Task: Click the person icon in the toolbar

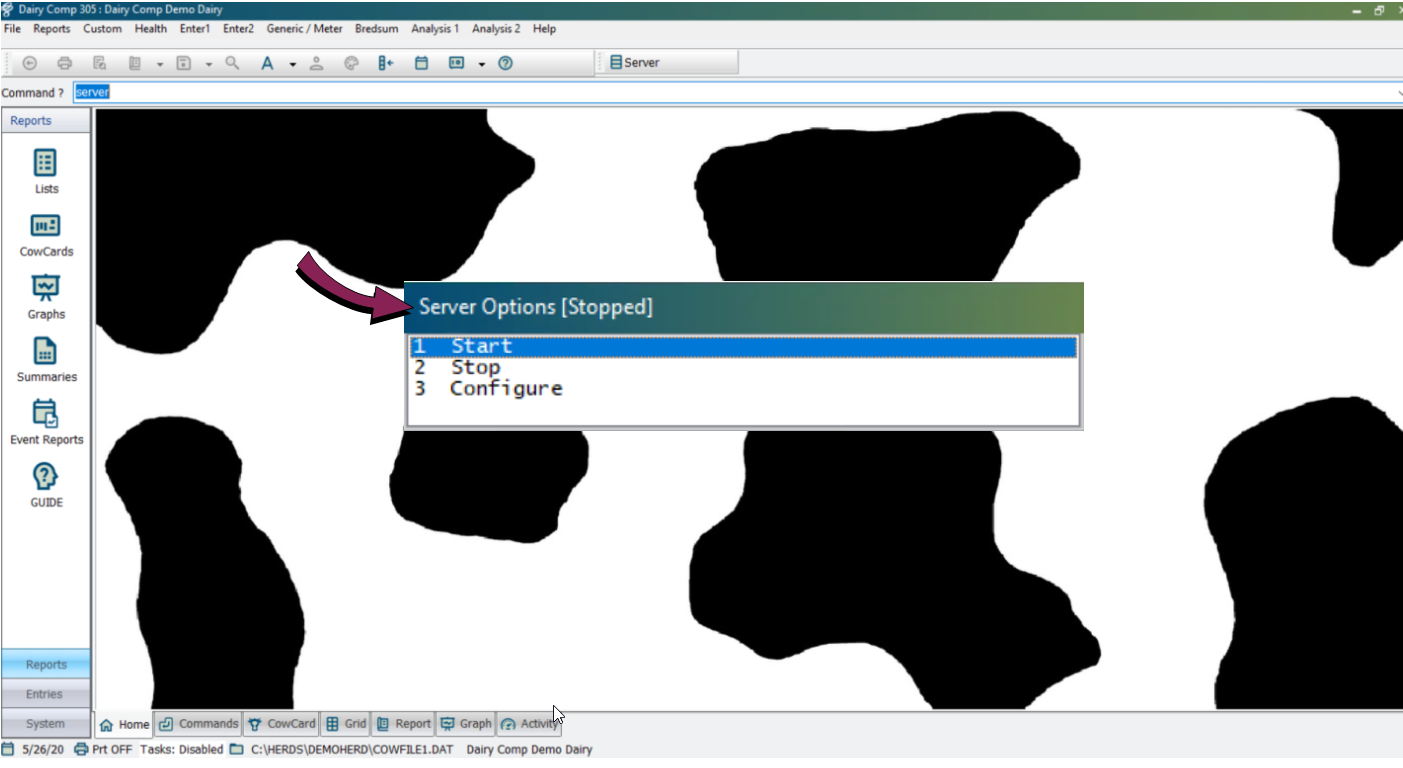Action: (x=317, y=63)
